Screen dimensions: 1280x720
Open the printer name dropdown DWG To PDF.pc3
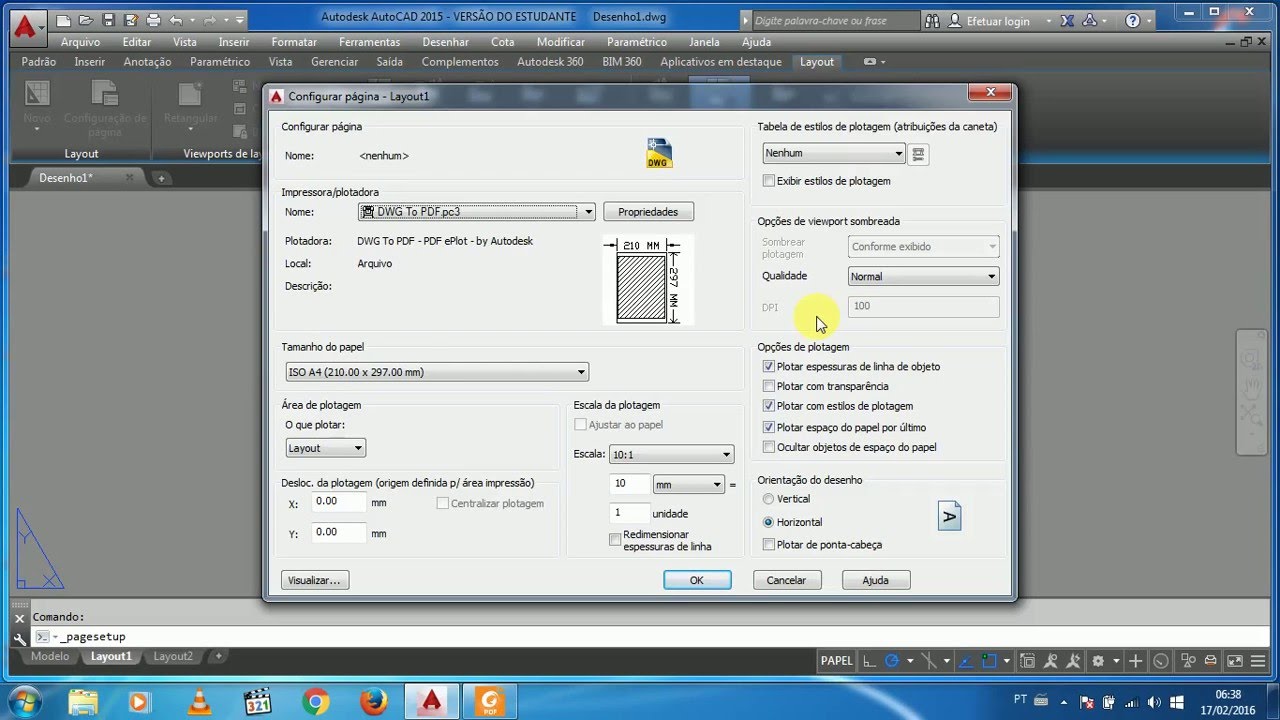477,212
